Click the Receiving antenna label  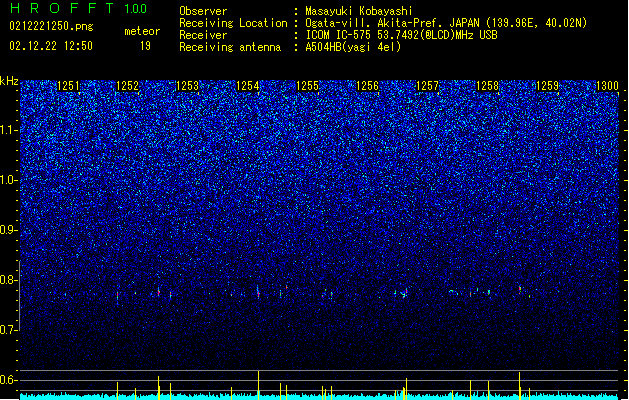tap(230, 47)
